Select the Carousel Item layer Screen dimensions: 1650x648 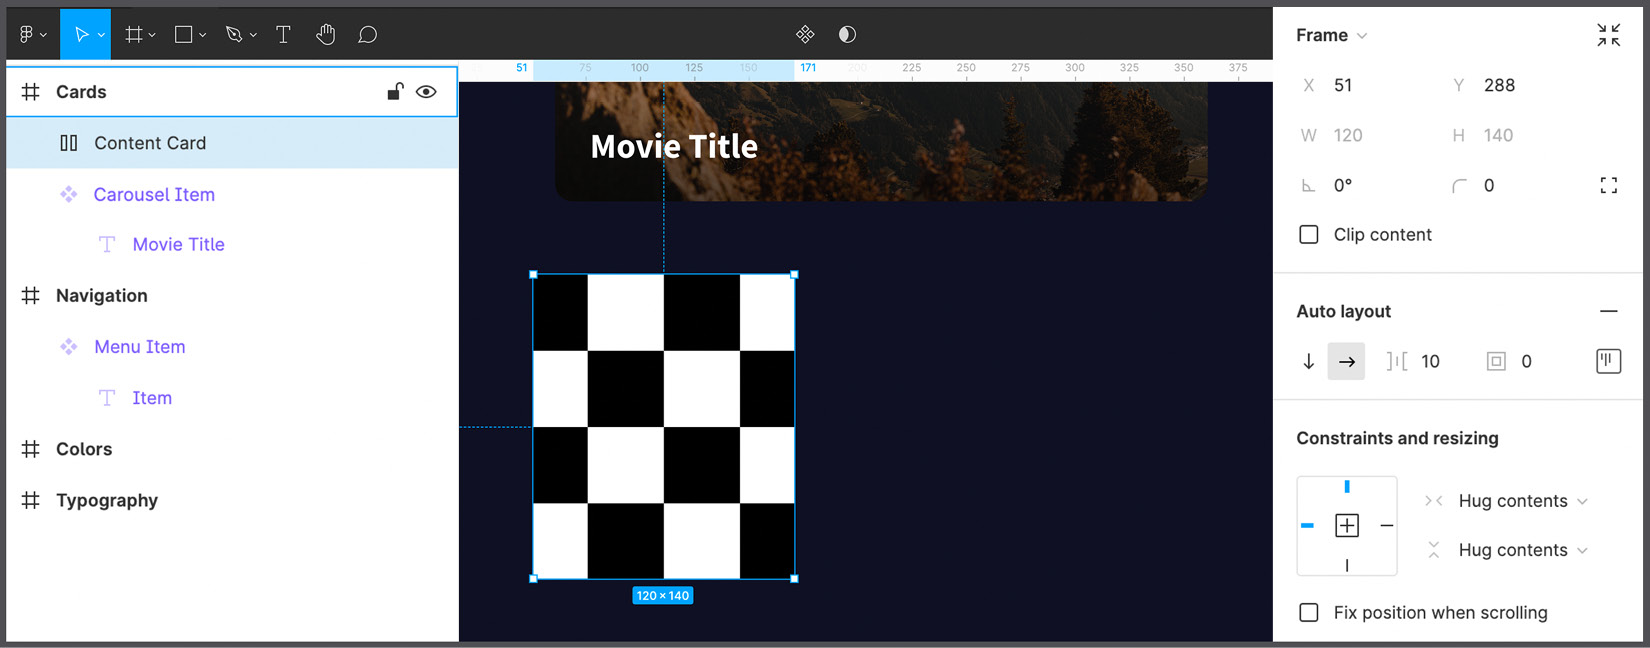(x=232, y=194)
